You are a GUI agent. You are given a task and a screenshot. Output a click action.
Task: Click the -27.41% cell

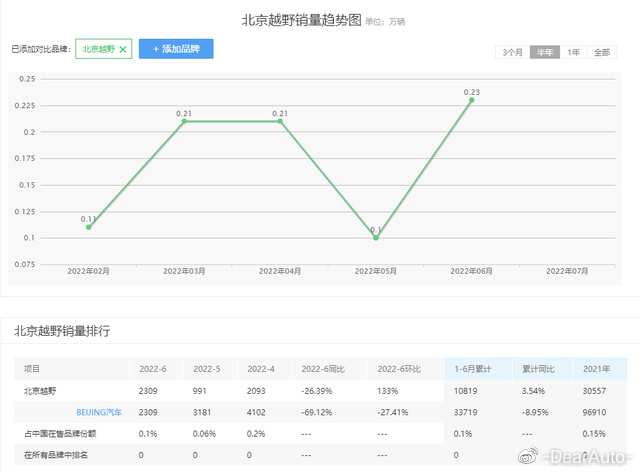tap(393, 412)
